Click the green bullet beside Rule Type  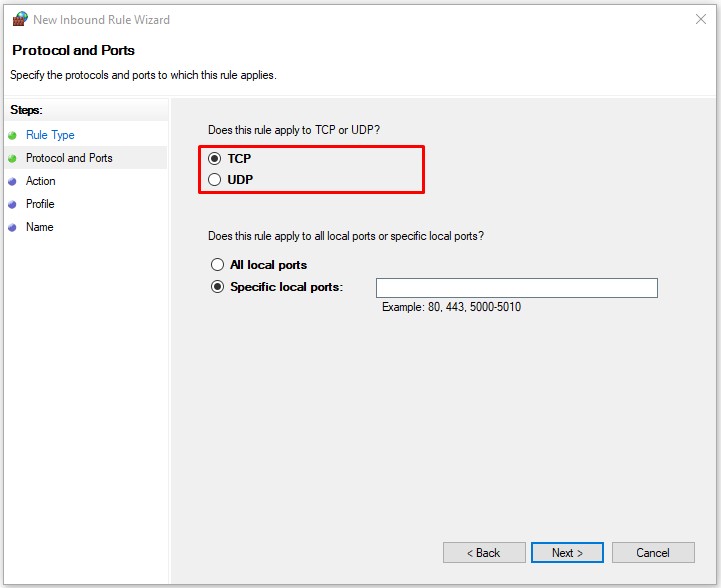12,135
